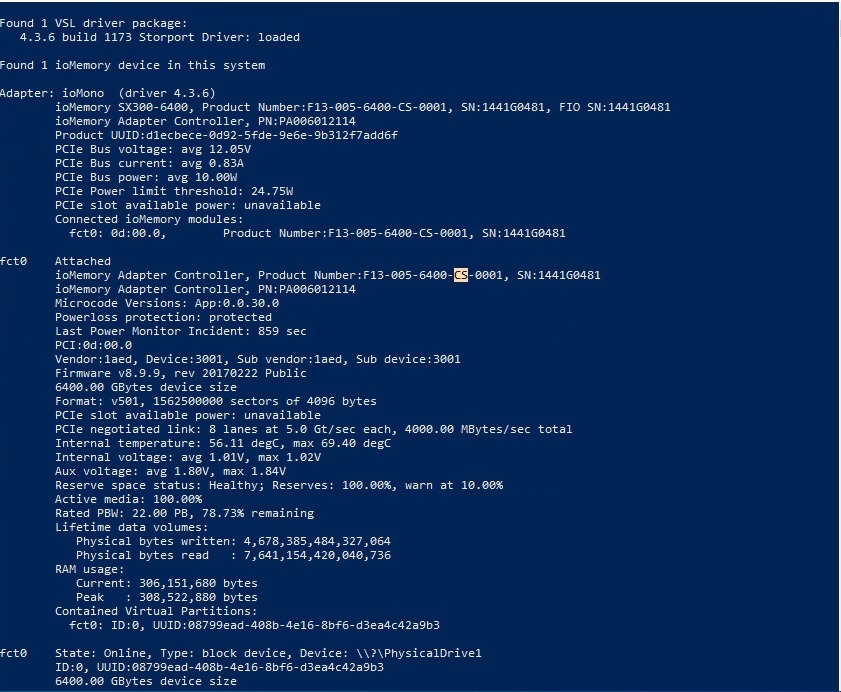Viewport: 841px width, 692px height.
Task: Select the Reserve space status line
Action: [278, 485]
